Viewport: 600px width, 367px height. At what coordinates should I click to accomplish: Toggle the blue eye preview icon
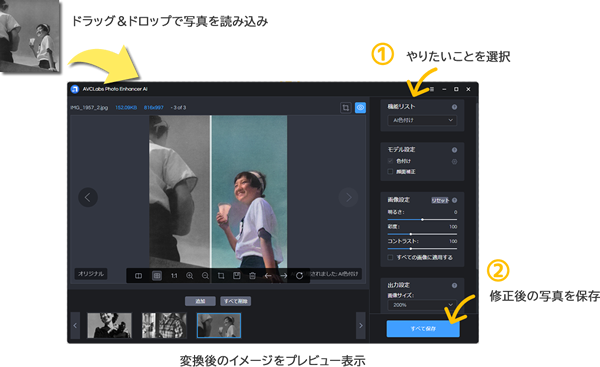pyautogui.click(x=360, y=108)
